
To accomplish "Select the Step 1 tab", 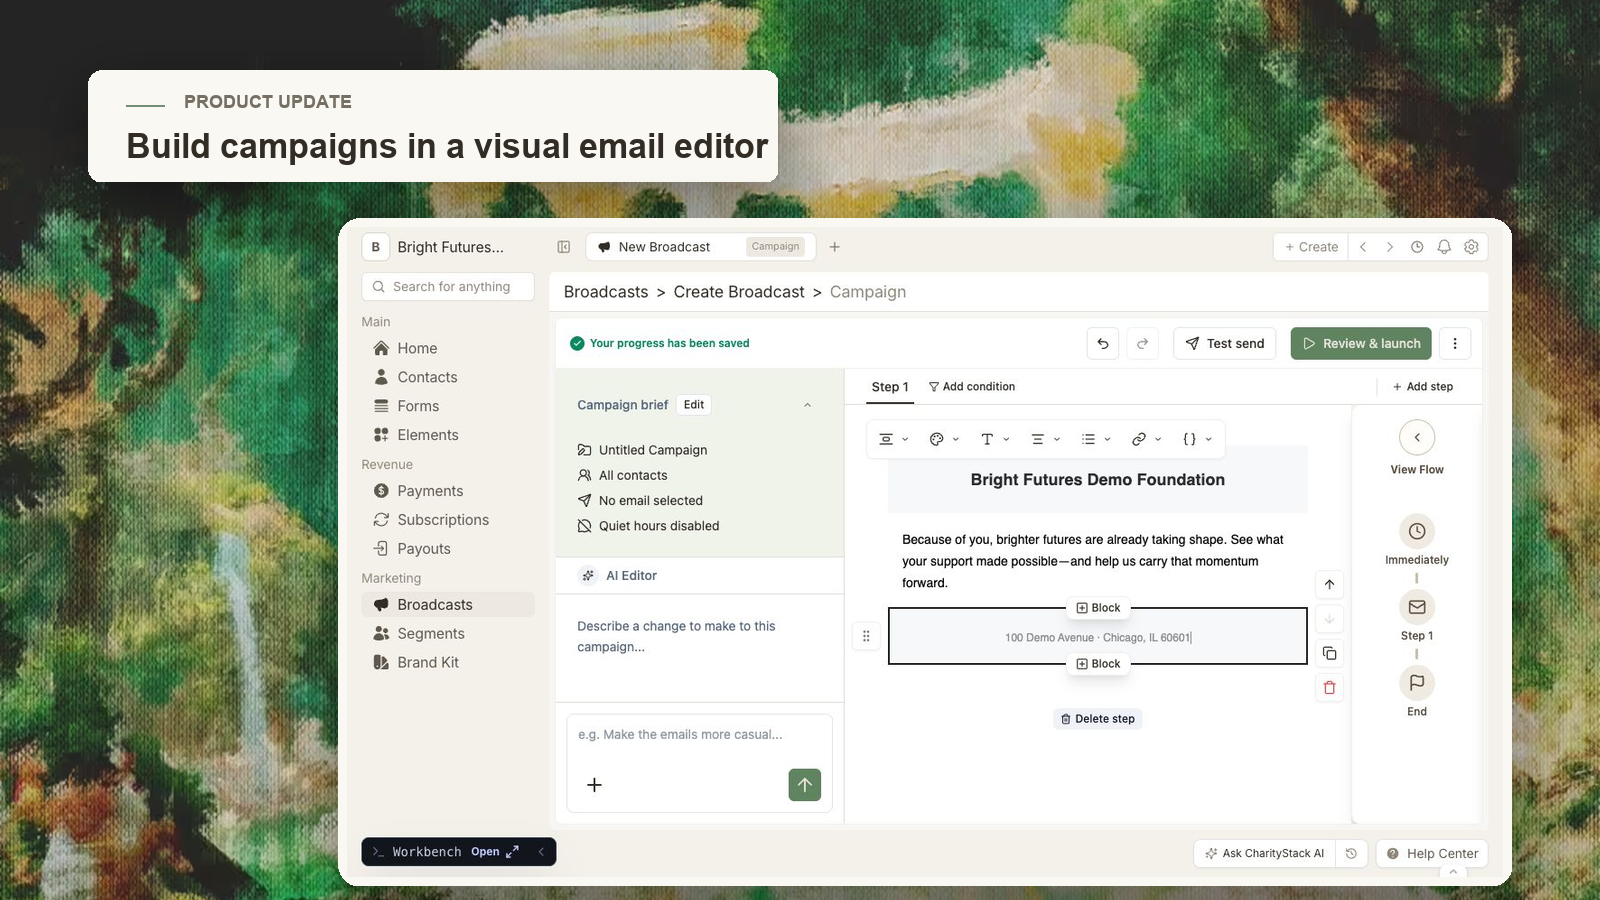I will pos(890,387).
